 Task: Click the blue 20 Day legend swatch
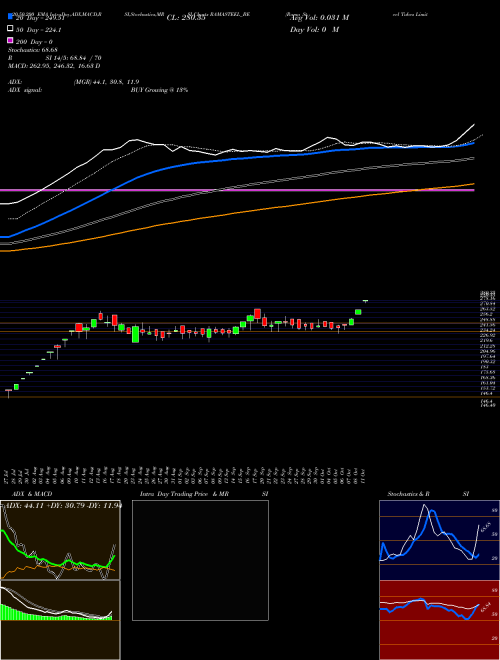pyautogui.click(x=10, y=18)
